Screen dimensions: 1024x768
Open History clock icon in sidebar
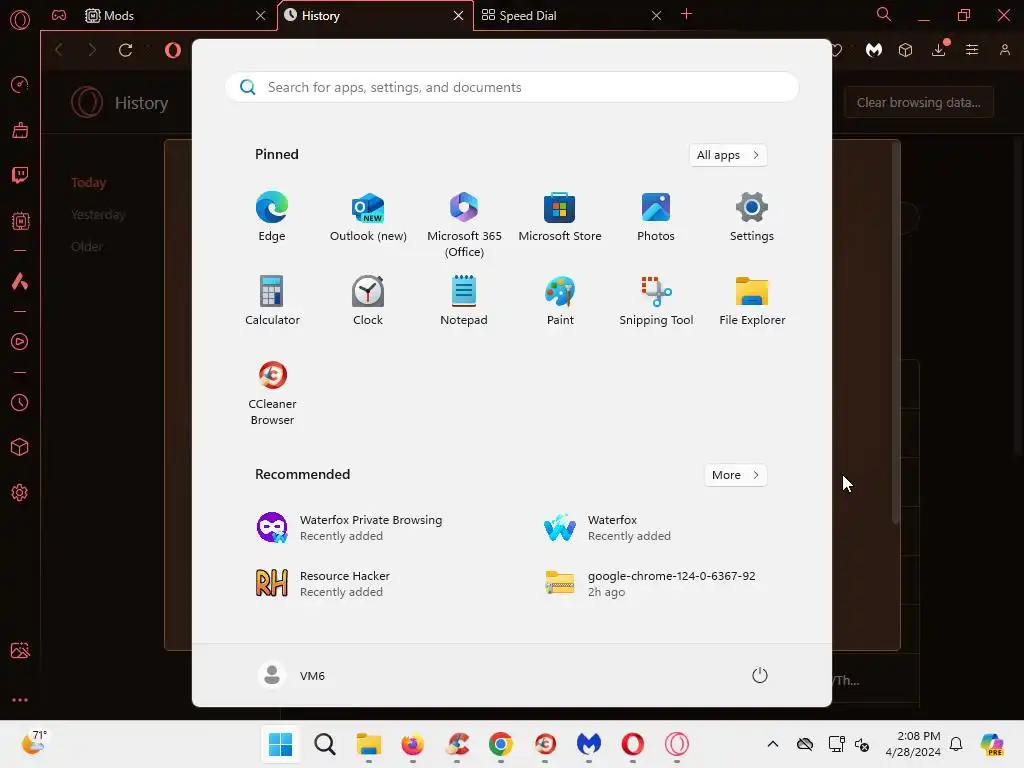(20, 402)
